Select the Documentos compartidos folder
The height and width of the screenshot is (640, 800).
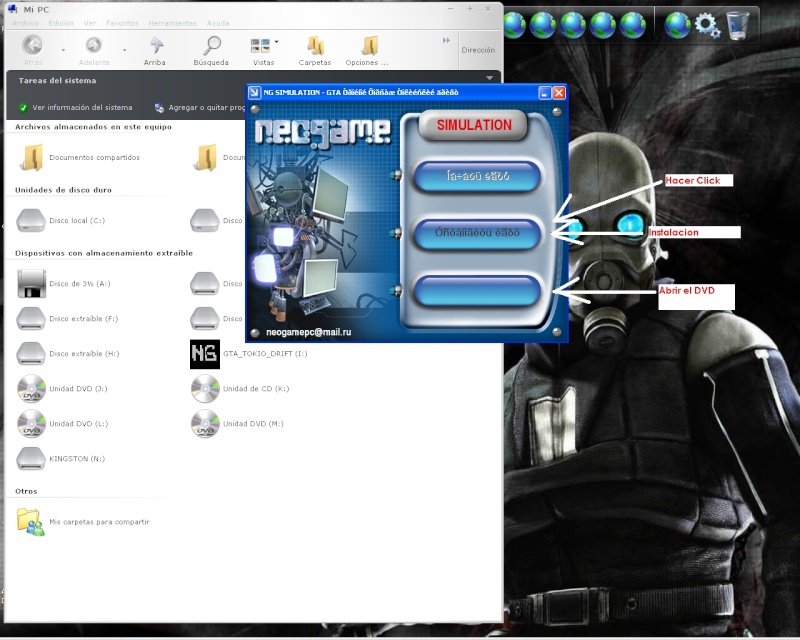(79, 158)
